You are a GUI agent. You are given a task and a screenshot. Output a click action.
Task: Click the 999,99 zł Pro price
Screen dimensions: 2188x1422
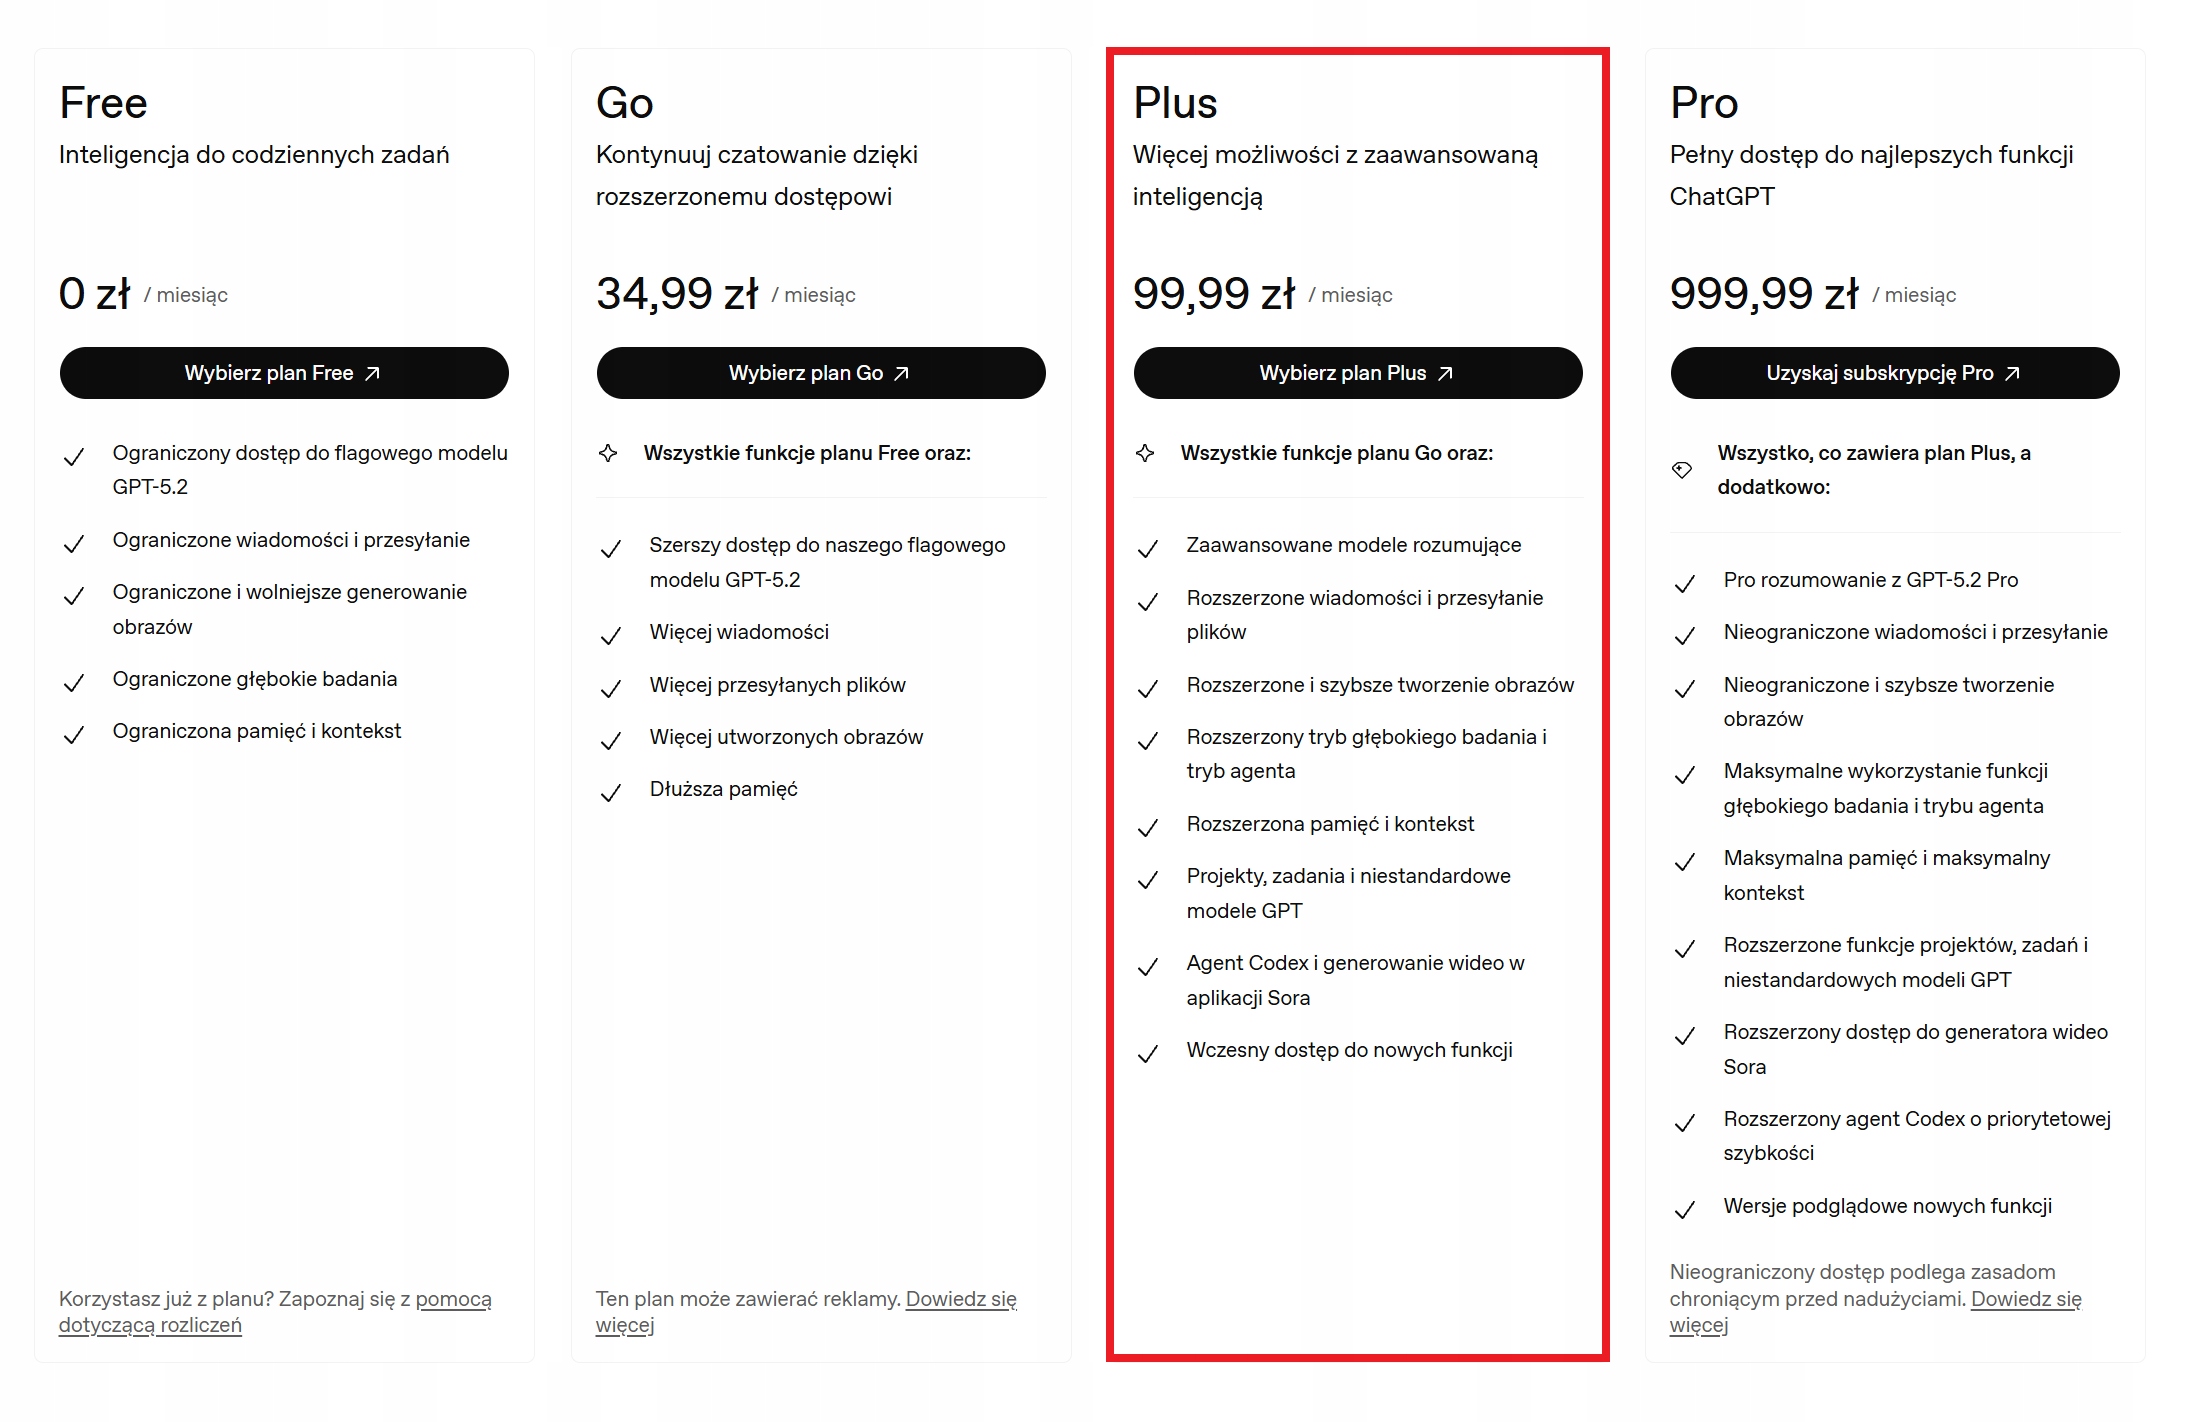coord(1763,294)
